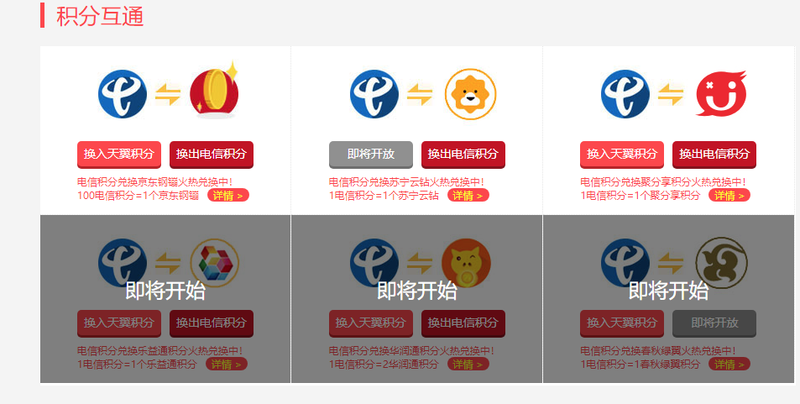Viewport: 800px width, 404px height.
Task: Open 详情 for Jufenxiang points exchange
Action: coord(730,195)
